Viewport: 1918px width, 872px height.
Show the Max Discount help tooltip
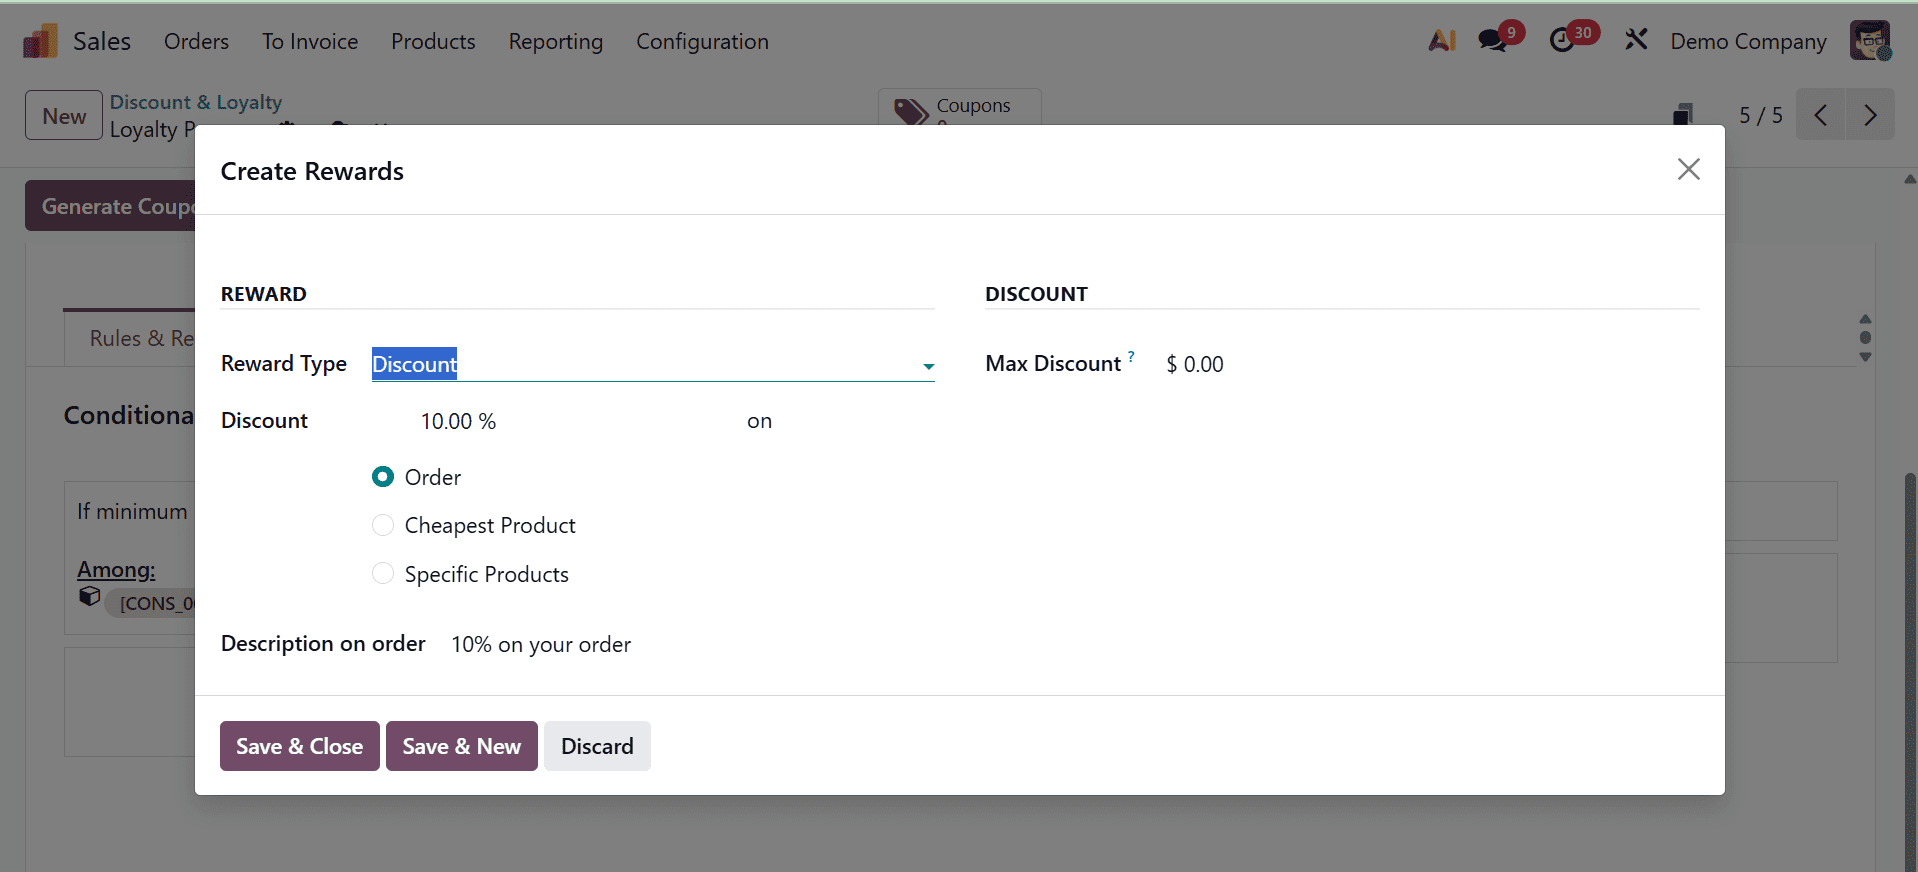[x=1131, y=355]
